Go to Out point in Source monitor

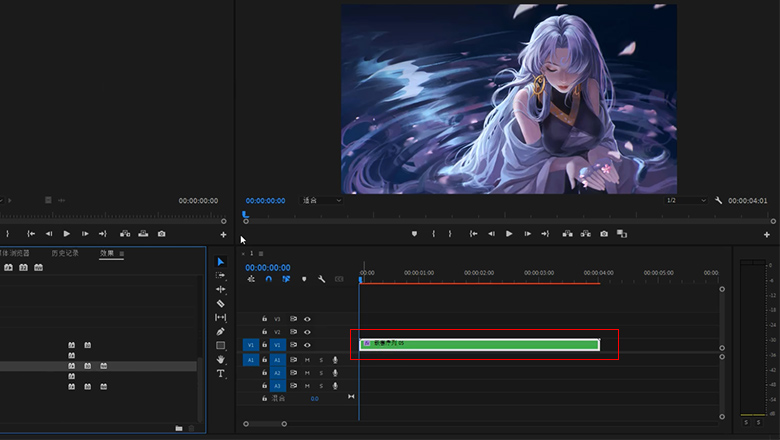(x=102, y=234)
